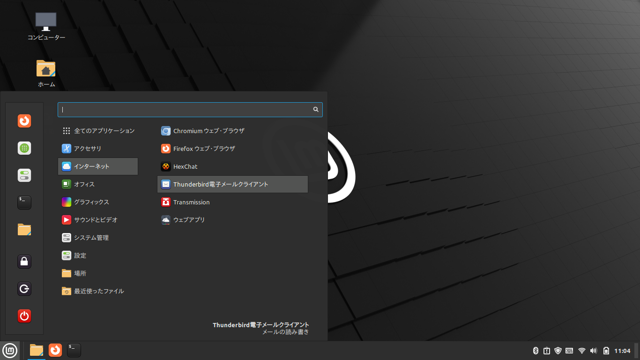Open Bluetooth tray icon

point(536,351)
